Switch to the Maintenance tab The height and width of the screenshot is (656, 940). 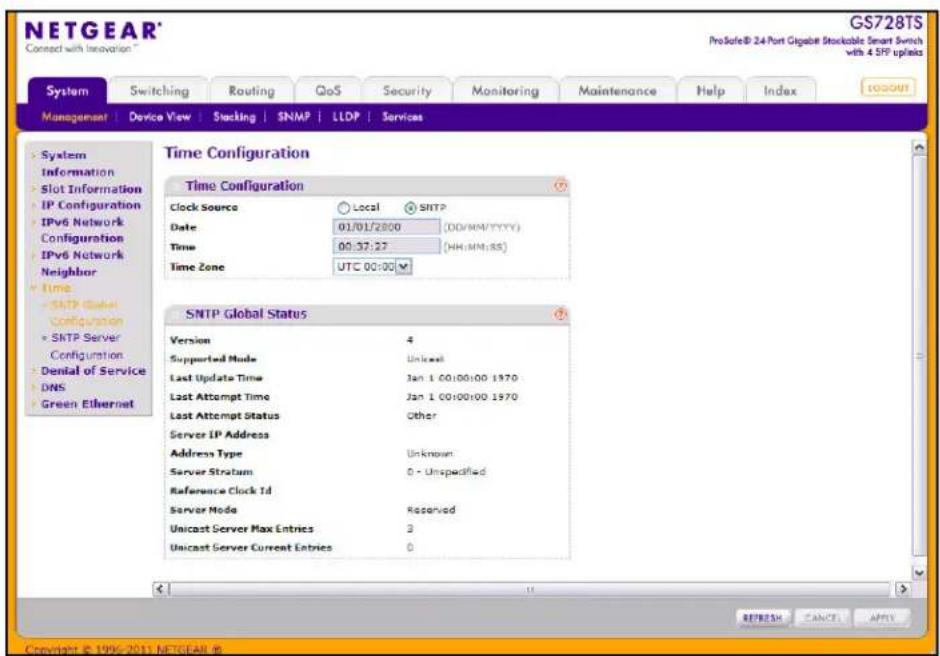point(617,91)
